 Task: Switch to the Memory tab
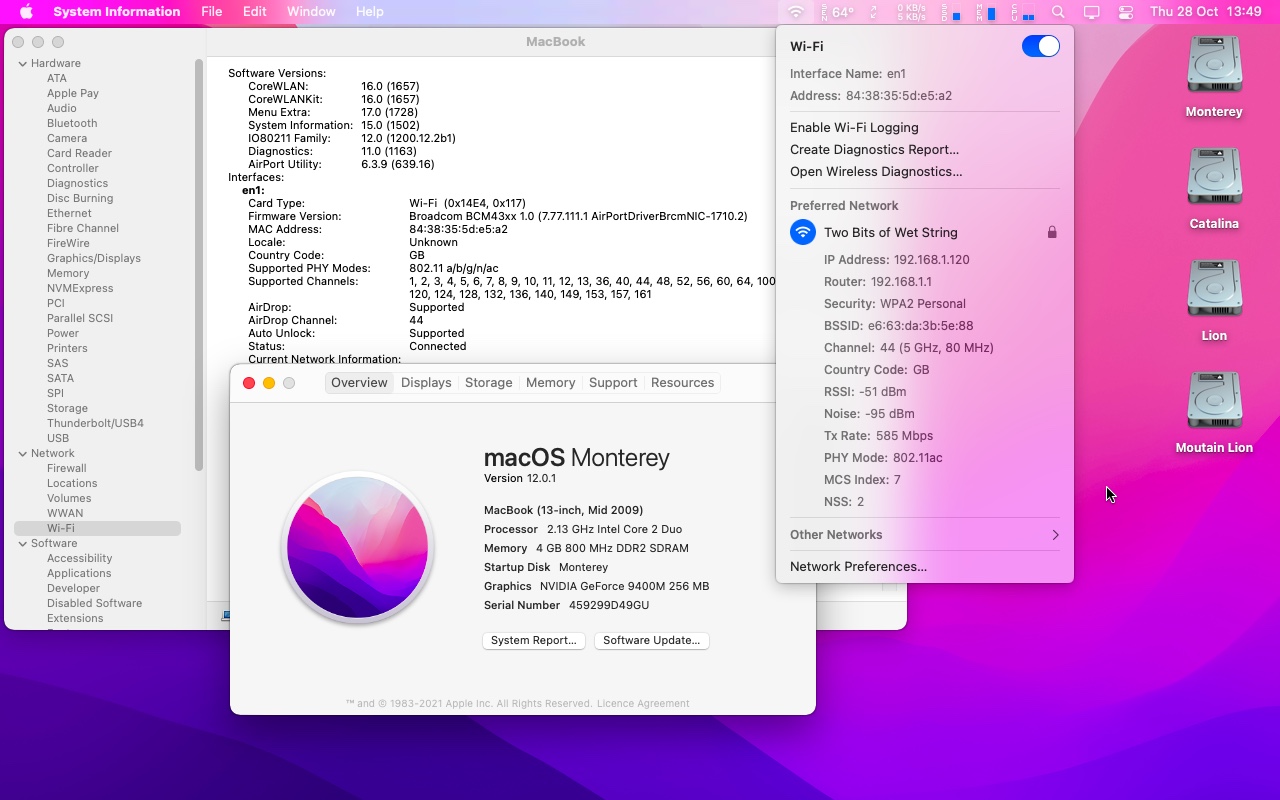coord(551,383)
